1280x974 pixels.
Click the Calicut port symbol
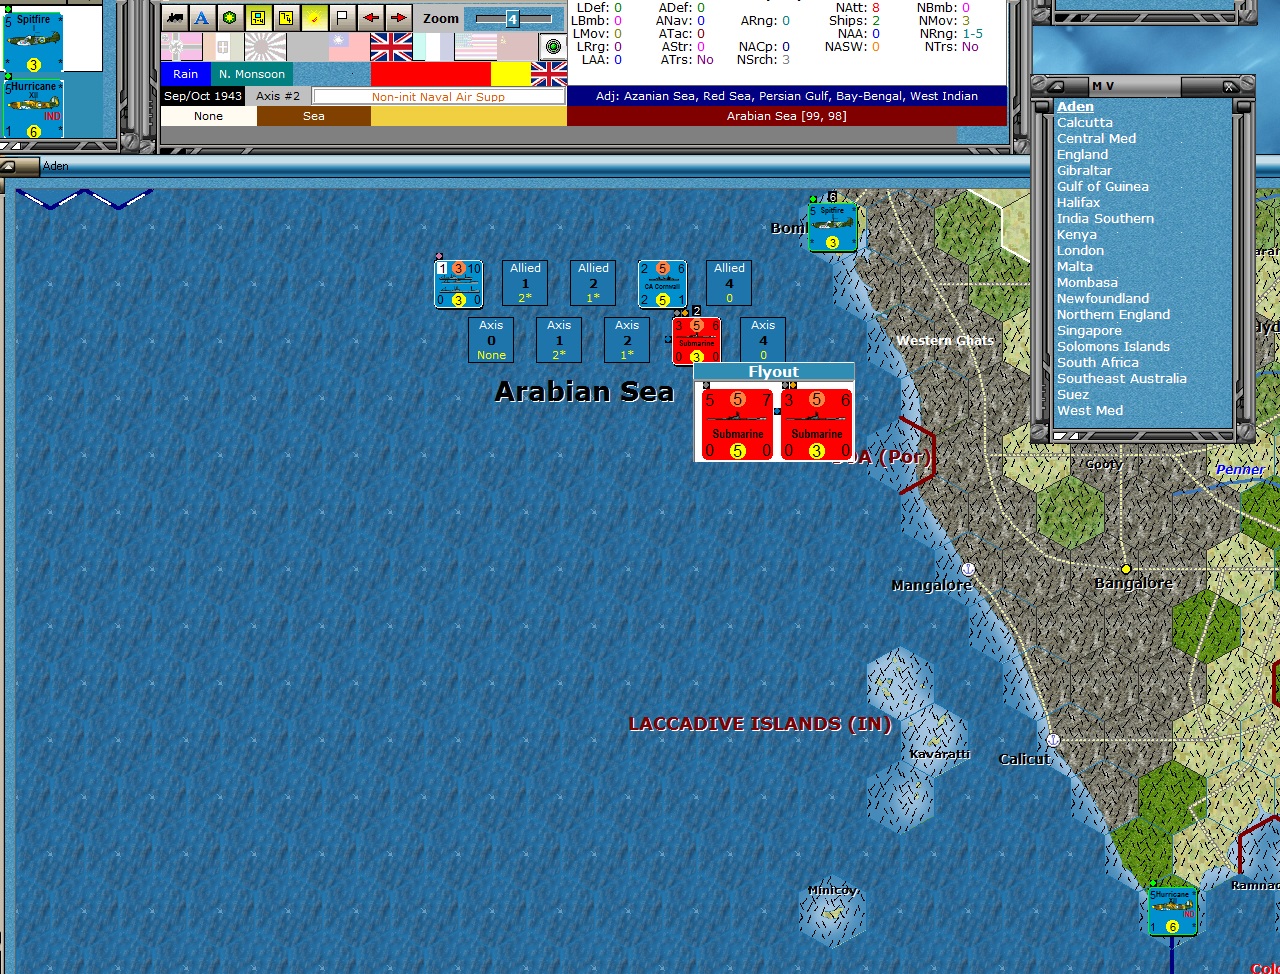pos(1052,740)
